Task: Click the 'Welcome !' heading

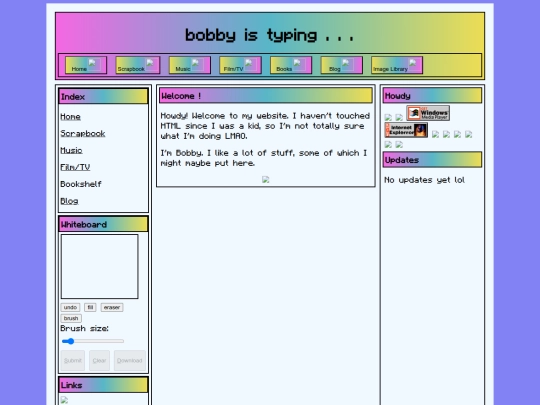Action: point(266,95)
